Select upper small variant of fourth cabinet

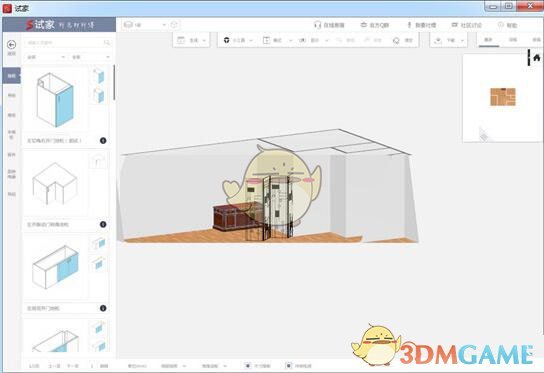pyautogui.click(x=99, y=327)
